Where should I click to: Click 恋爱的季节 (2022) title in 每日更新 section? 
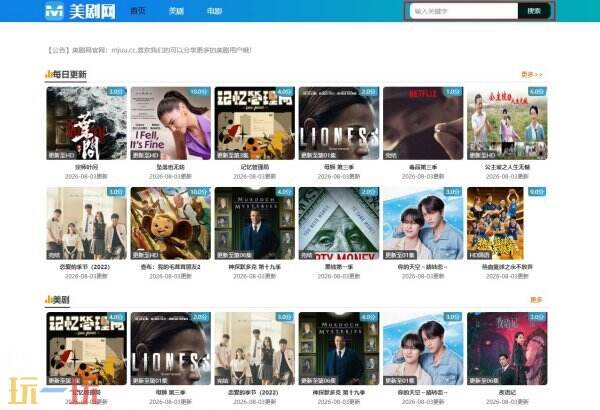point(85,267)
